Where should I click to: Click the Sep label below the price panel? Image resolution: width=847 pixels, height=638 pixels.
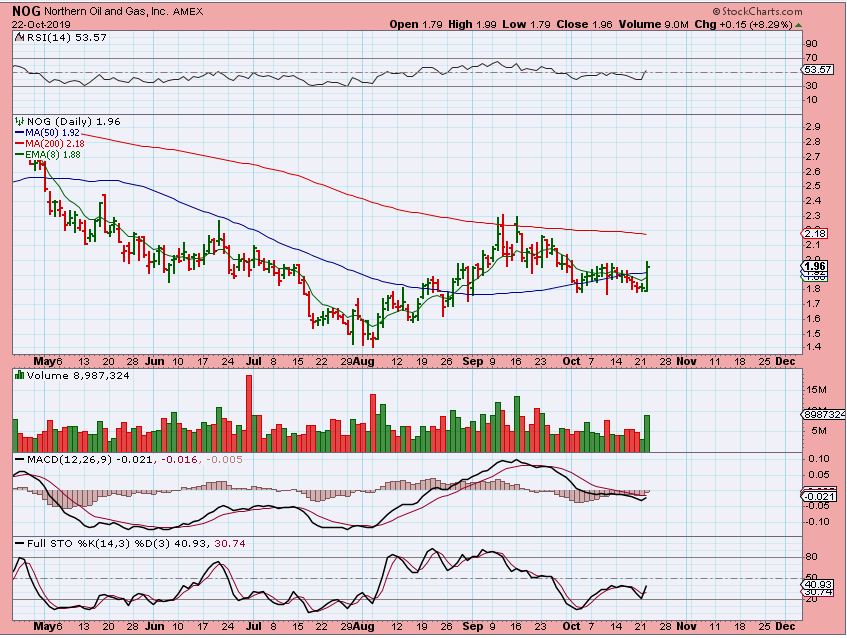tap(473, 361)
